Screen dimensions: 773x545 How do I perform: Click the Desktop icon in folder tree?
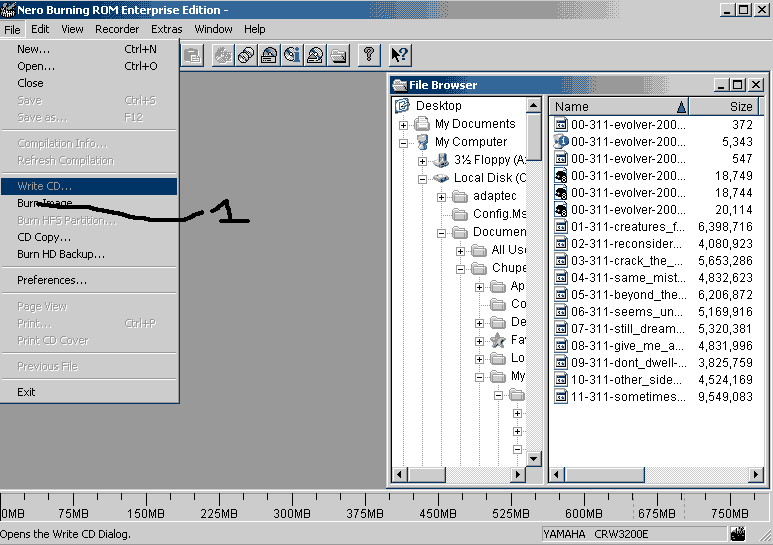(x=403, y=105)
